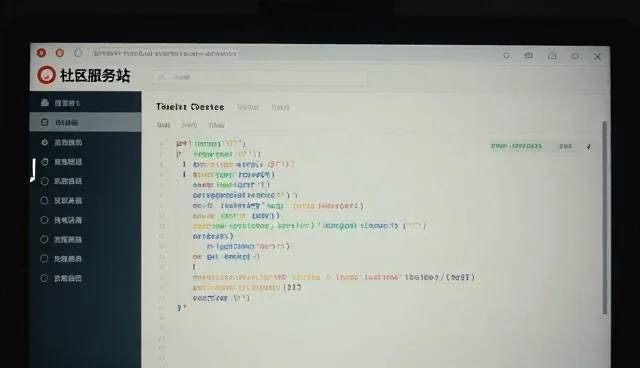
Task: Open the small arrow dropdown beside the green label
Action: [589, 146]
